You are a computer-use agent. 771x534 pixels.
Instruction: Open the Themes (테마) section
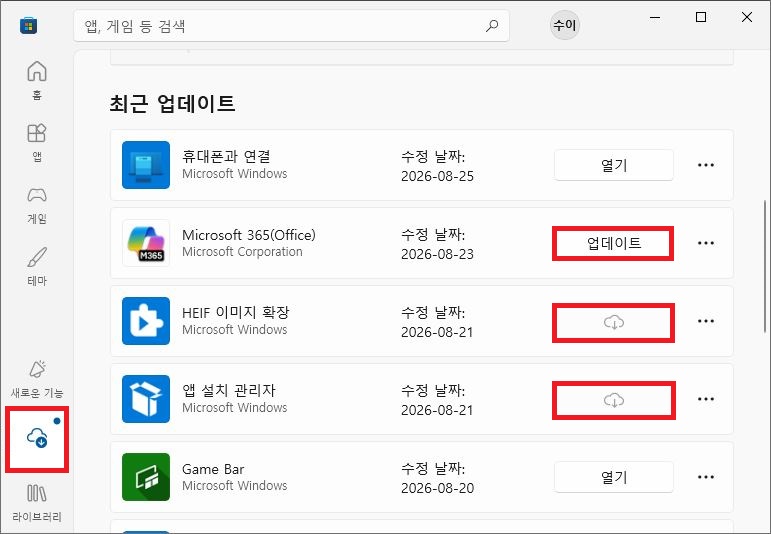click(x=37, y=266)
